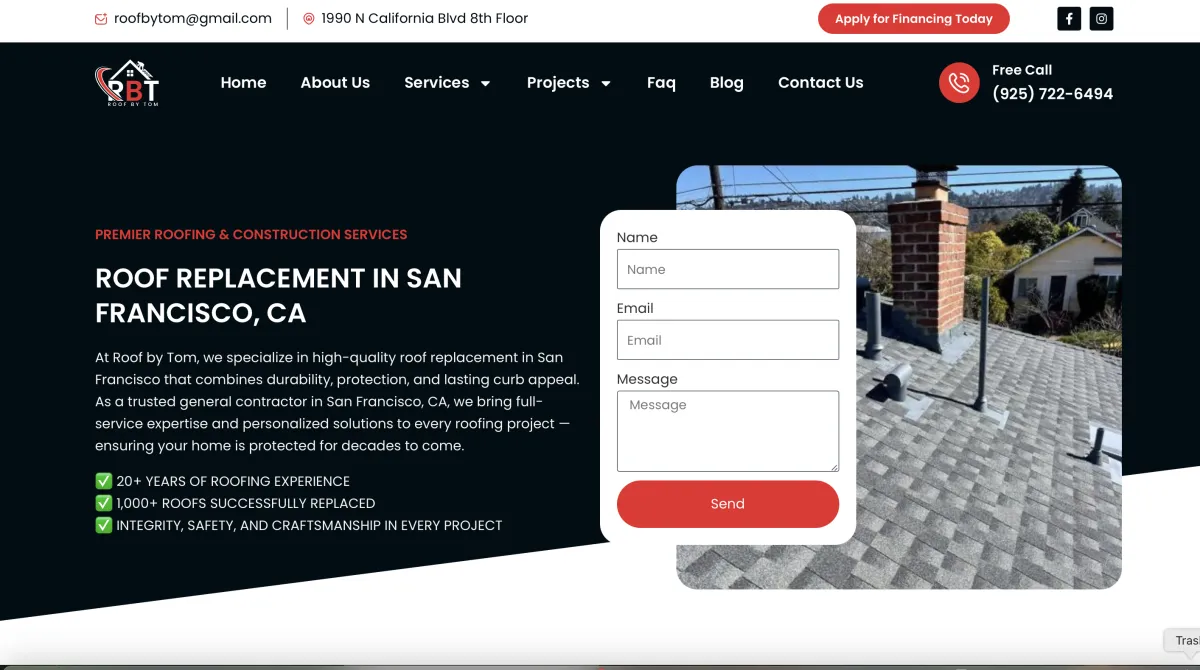Open the Instagram social icon
The height and width of the screenshot is (670, 1200).
point(1101,18)
